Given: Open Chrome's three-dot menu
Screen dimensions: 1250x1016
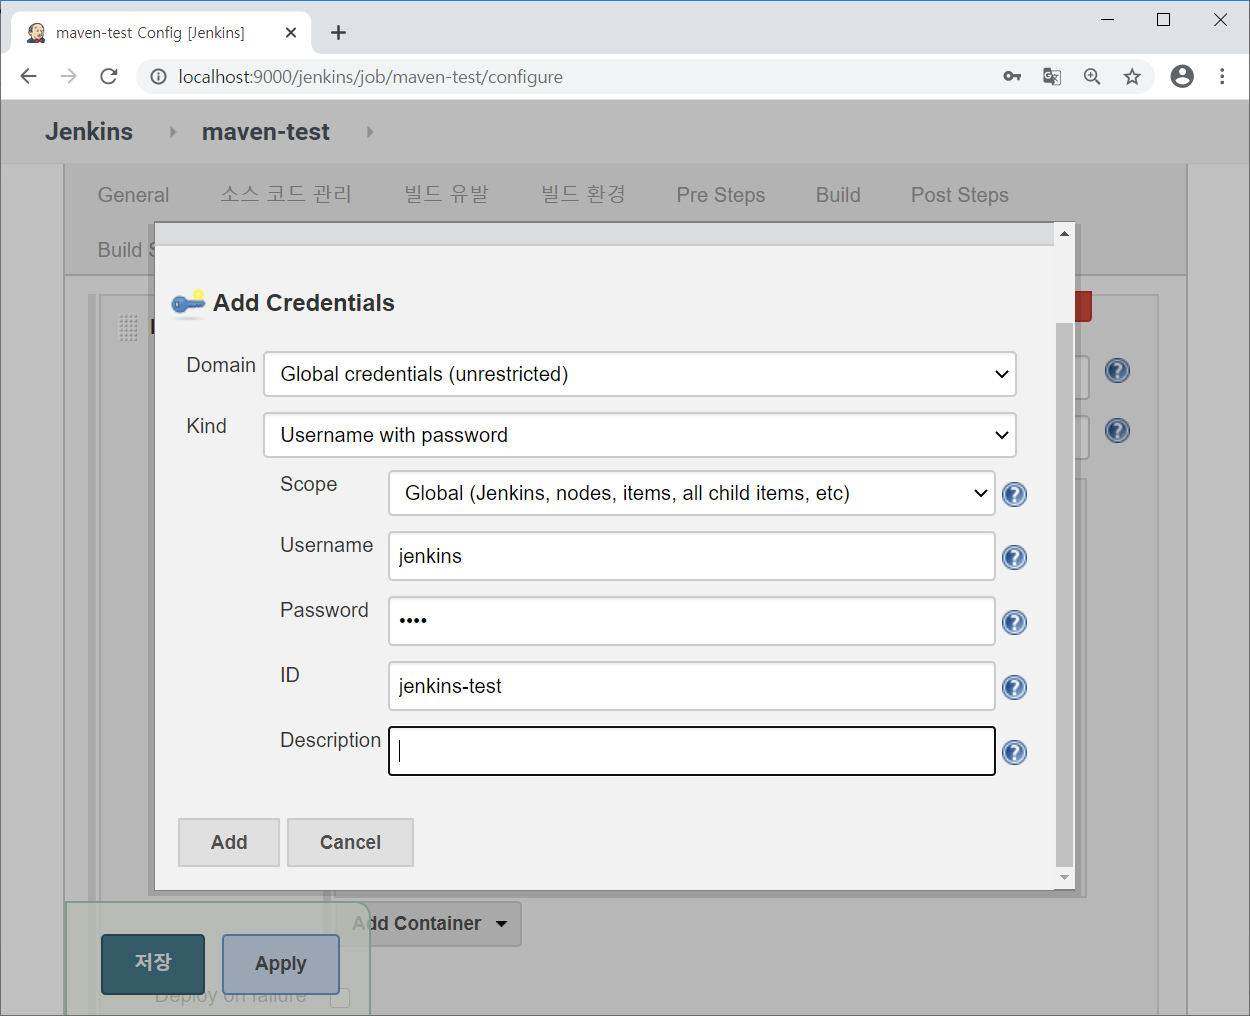Looking at the screenshot, I should 1222,76.
